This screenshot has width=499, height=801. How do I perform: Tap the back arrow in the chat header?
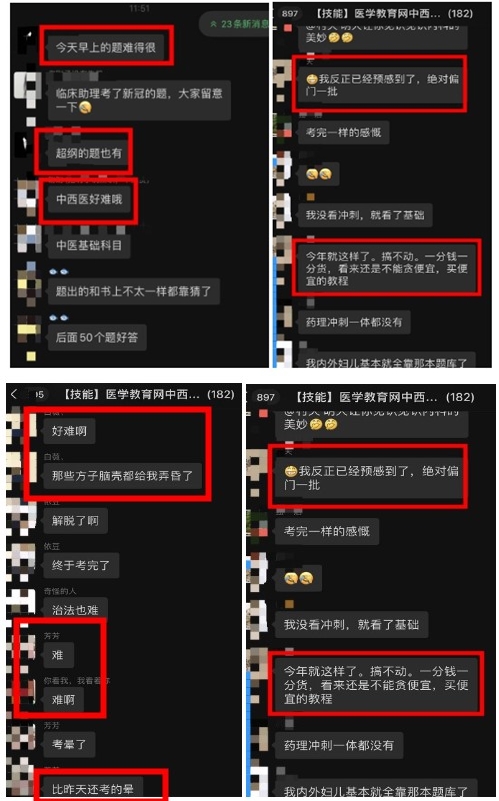click(14, 394)
